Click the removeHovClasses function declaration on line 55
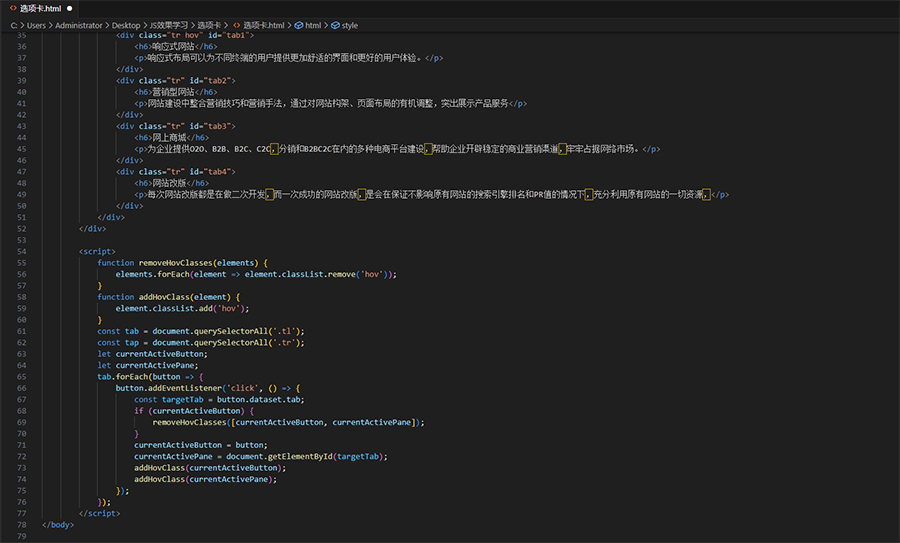This screenshot has height=543, width=900. point(182,263)
